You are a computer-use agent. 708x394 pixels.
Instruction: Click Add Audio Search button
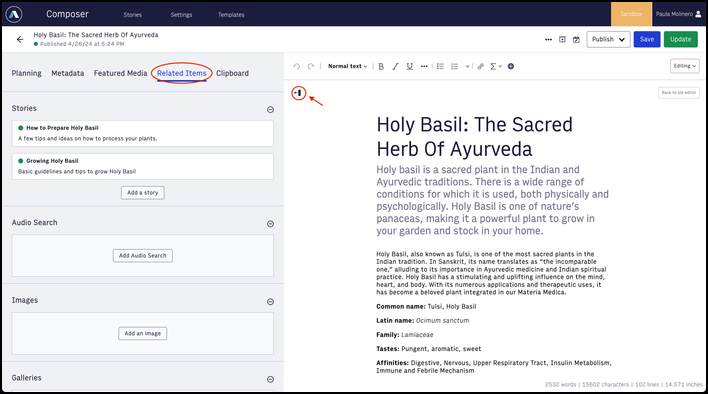click(143, 255)
